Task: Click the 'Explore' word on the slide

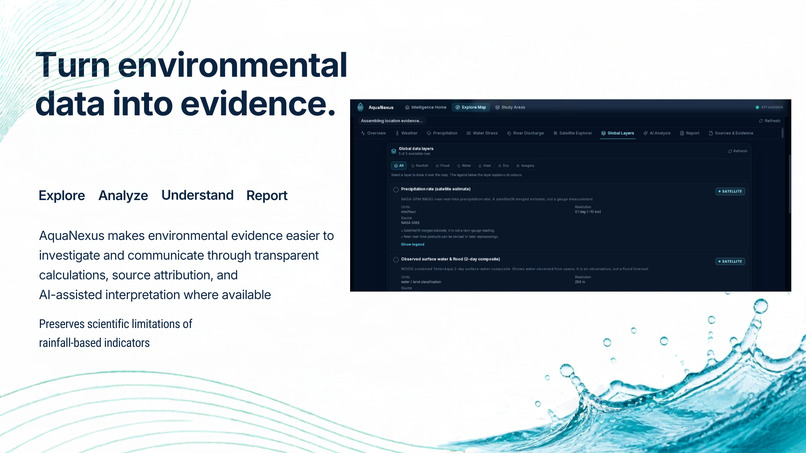Action: click(62, 195)
